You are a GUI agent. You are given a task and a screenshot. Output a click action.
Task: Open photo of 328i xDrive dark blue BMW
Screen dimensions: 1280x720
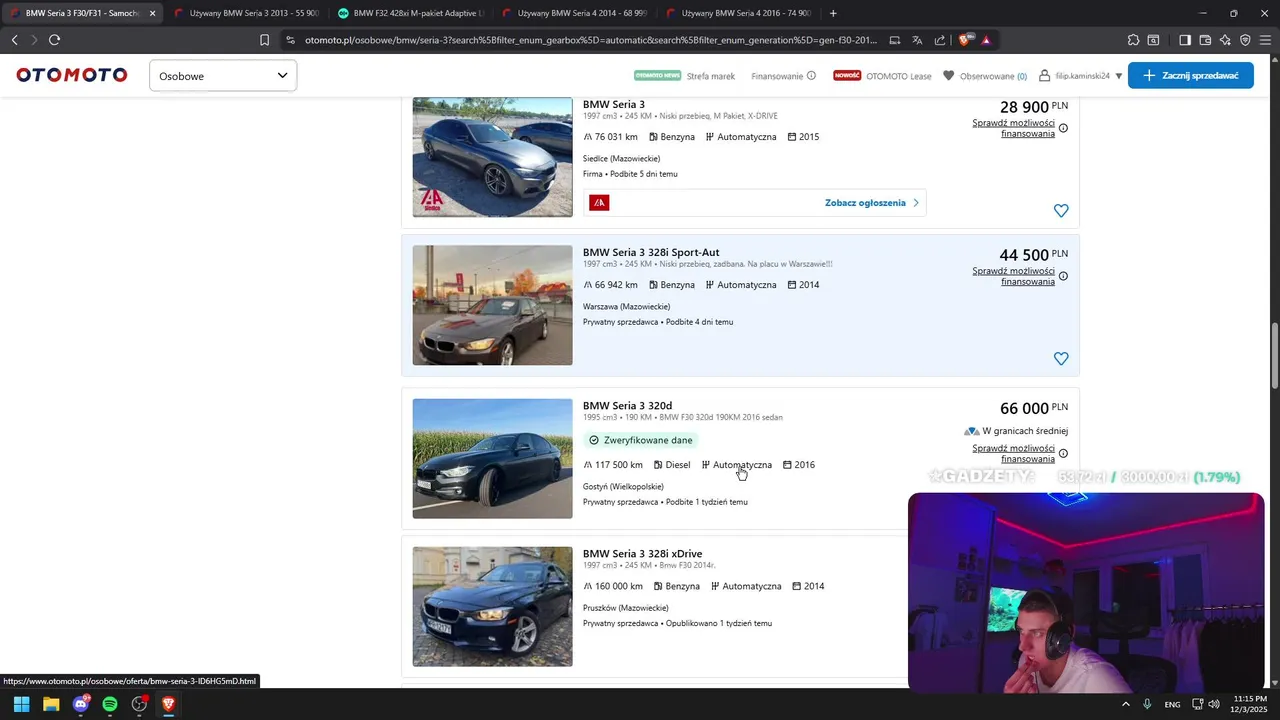coord(492,606)
